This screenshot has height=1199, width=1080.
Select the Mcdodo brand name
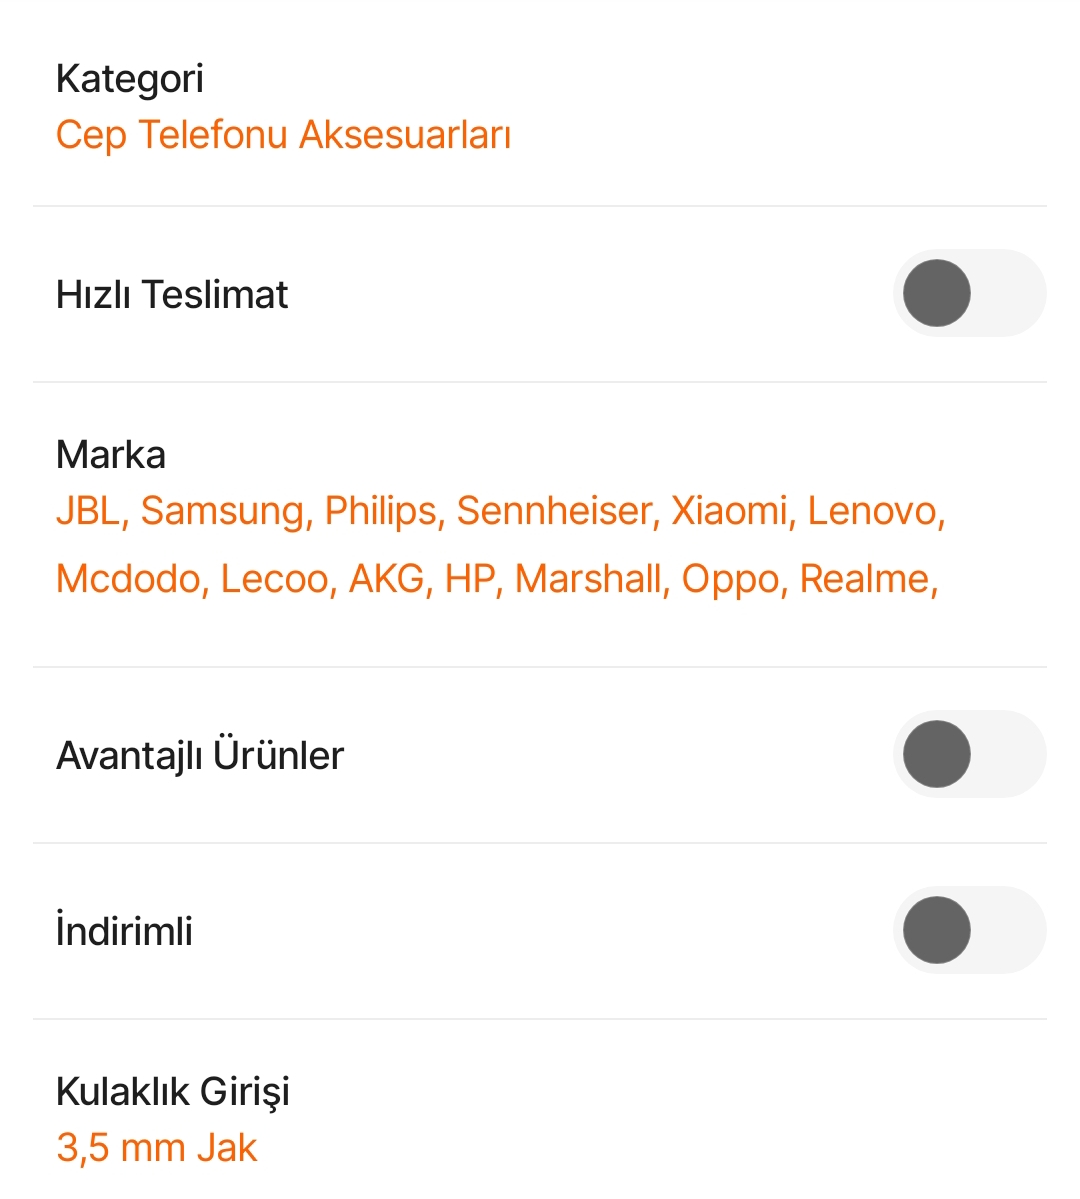click(x=128, y=579)
